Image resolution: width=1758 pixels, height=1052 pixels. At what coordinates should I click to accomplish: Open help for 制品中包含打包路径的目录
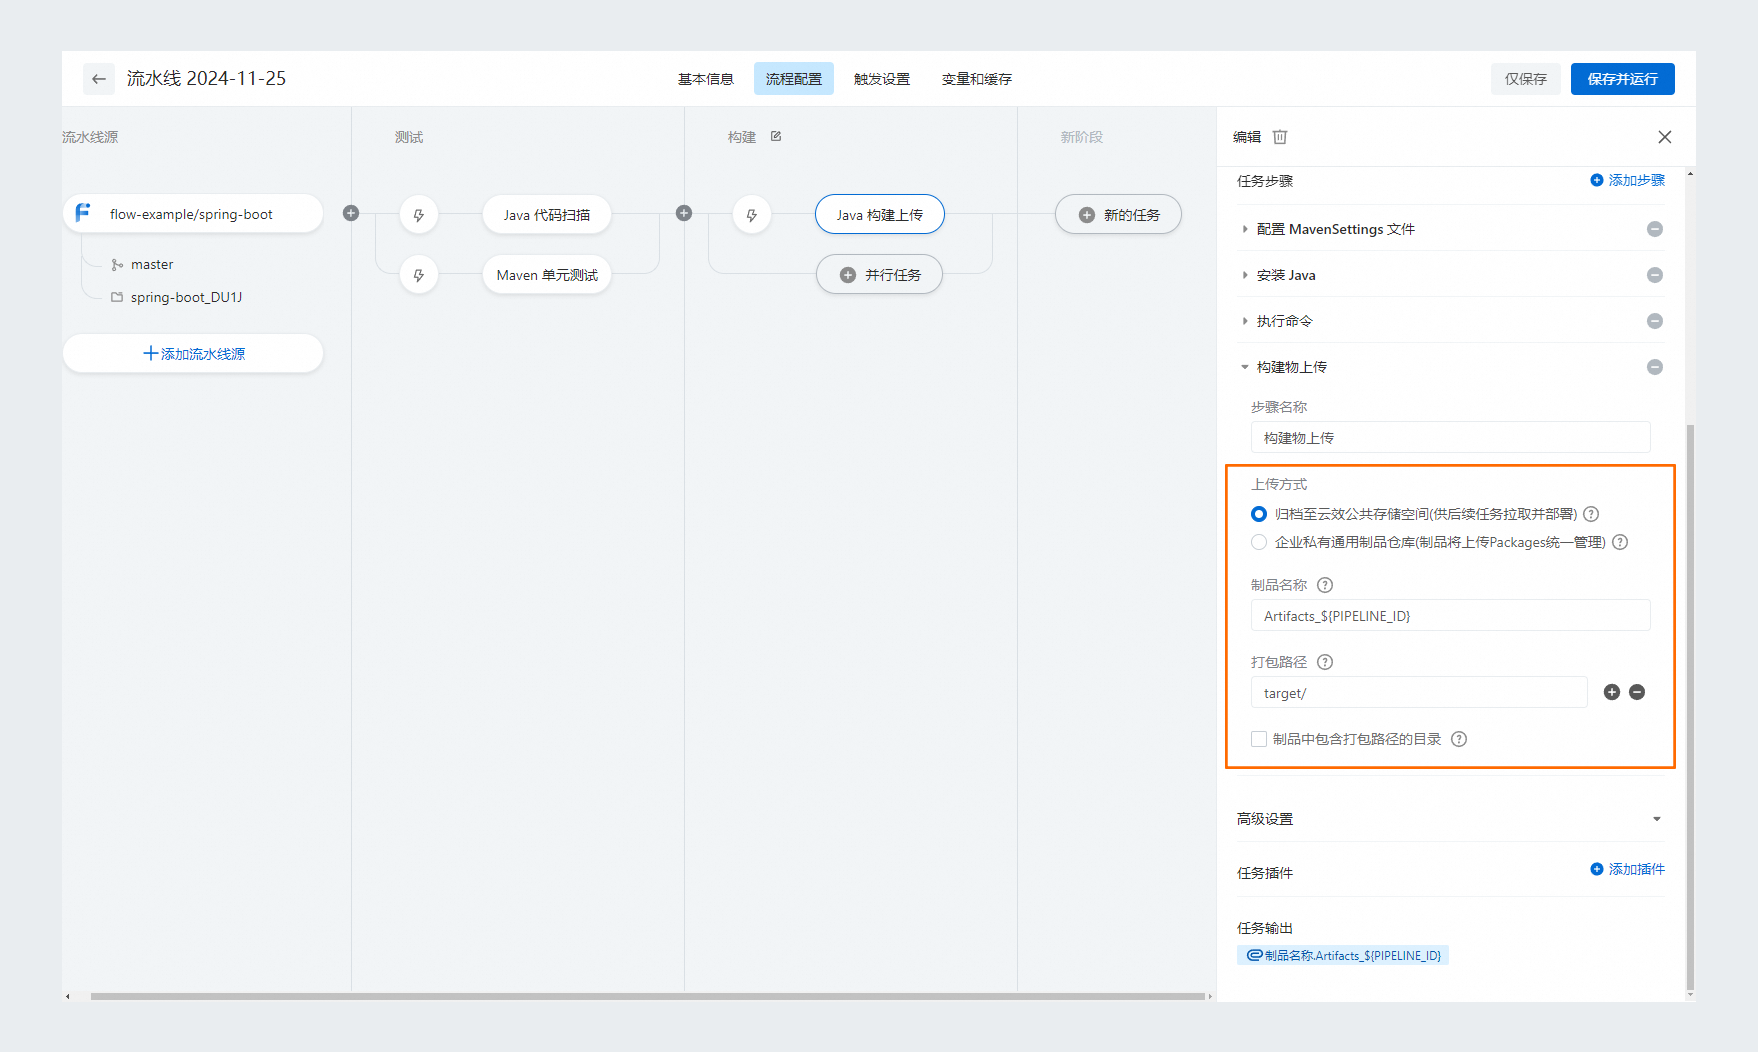pyautogui.click(x=1459, y=739)
